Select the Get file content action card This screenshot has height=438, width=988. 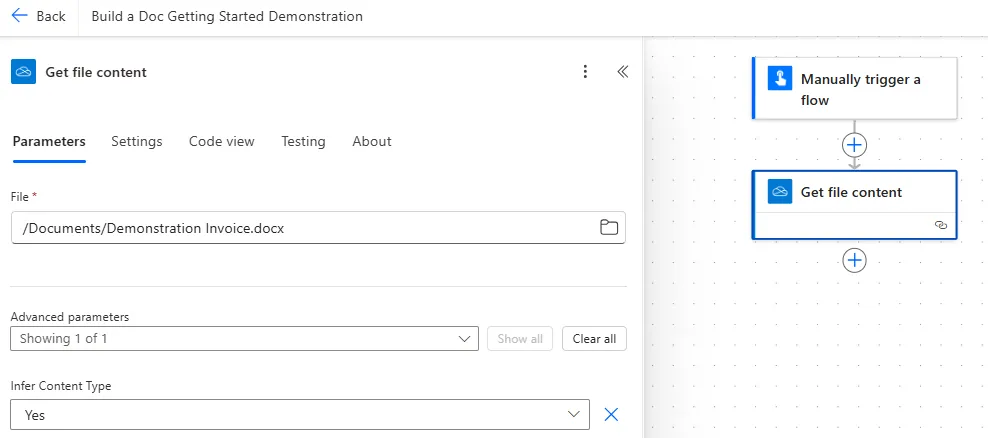[854, 205]
